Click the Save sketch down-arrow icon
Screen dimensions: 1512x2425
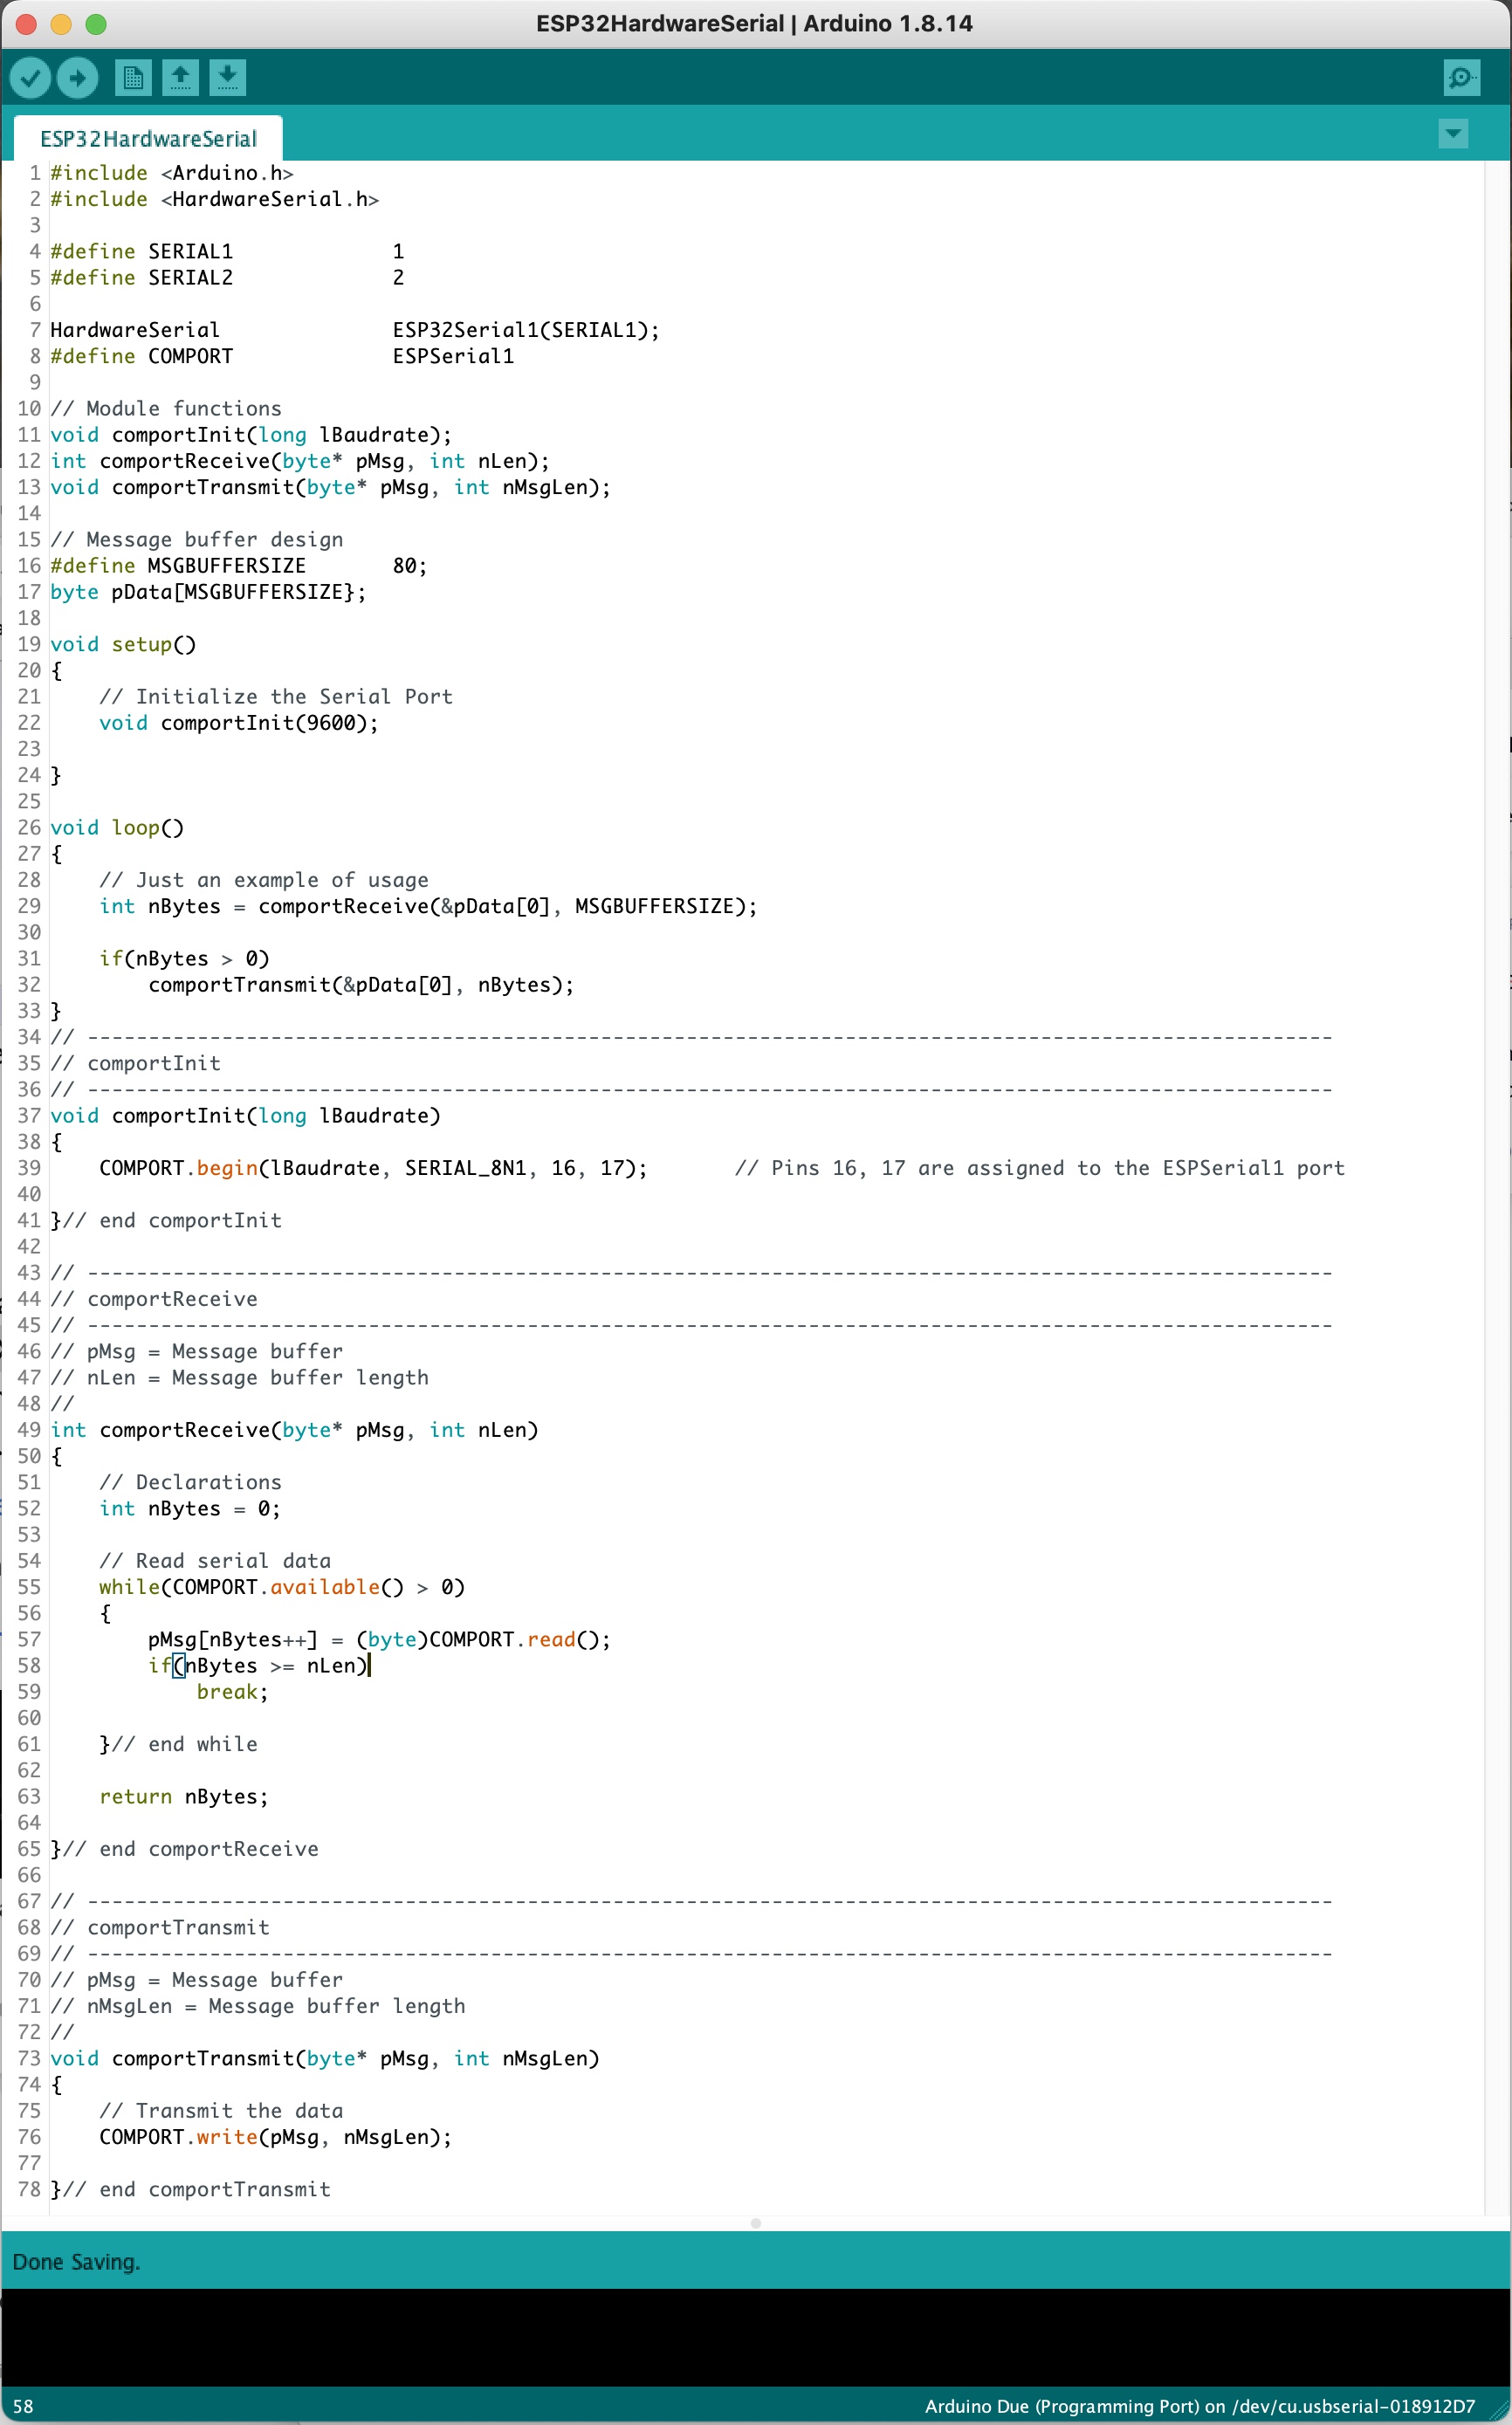(x=228, y=77)
